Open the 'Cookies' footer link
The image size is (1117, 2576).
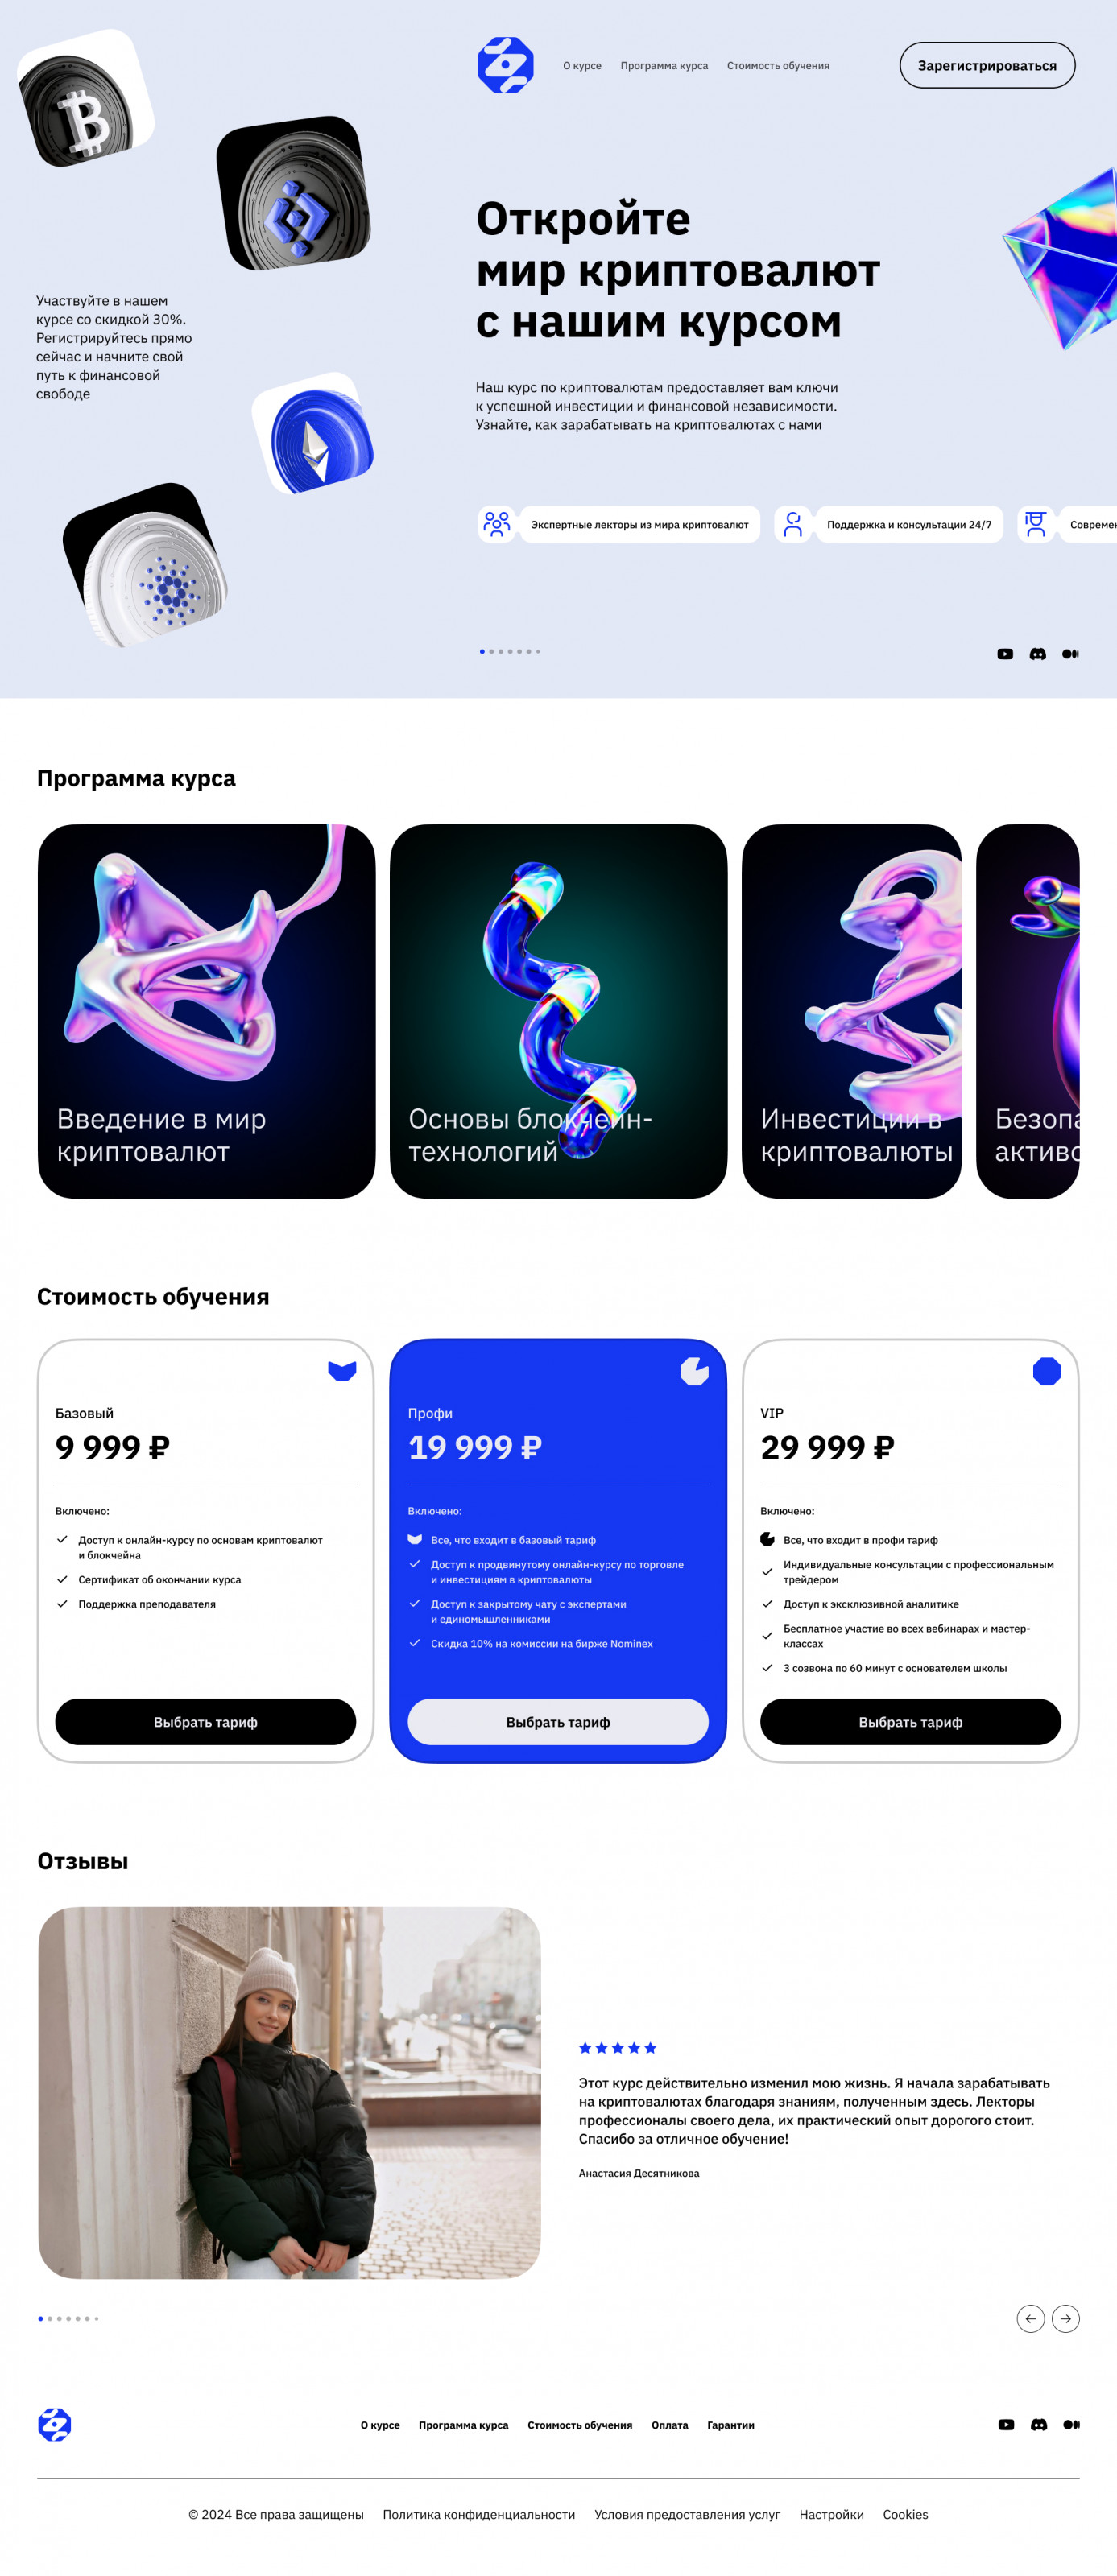(x=905, y=2514)
